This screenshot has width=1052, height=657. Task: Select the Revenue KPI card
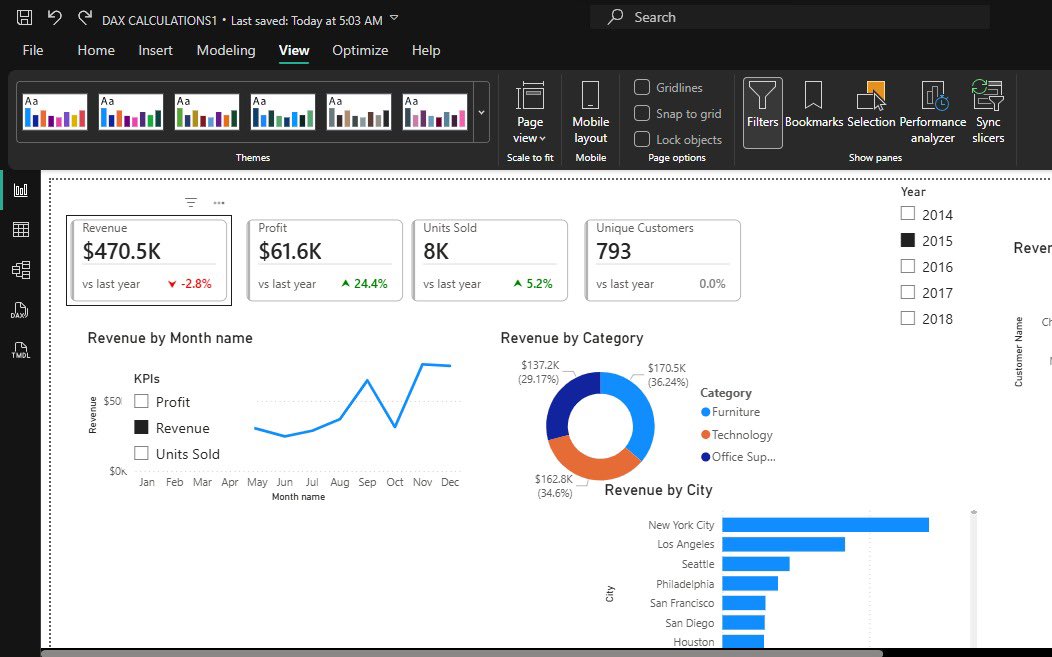coord(149,260)
